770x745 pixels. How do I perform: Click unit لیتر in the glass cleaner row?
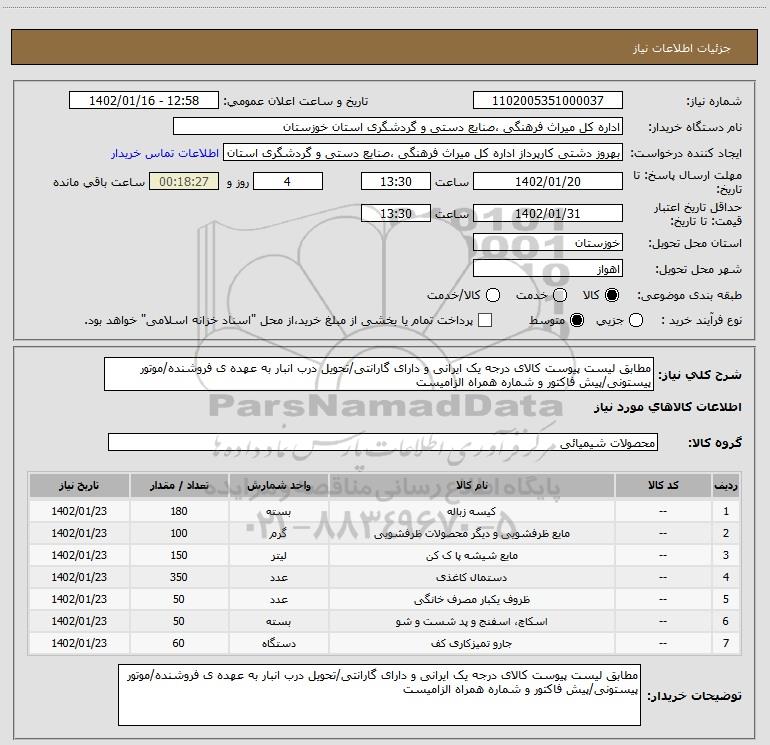[278, 555]
